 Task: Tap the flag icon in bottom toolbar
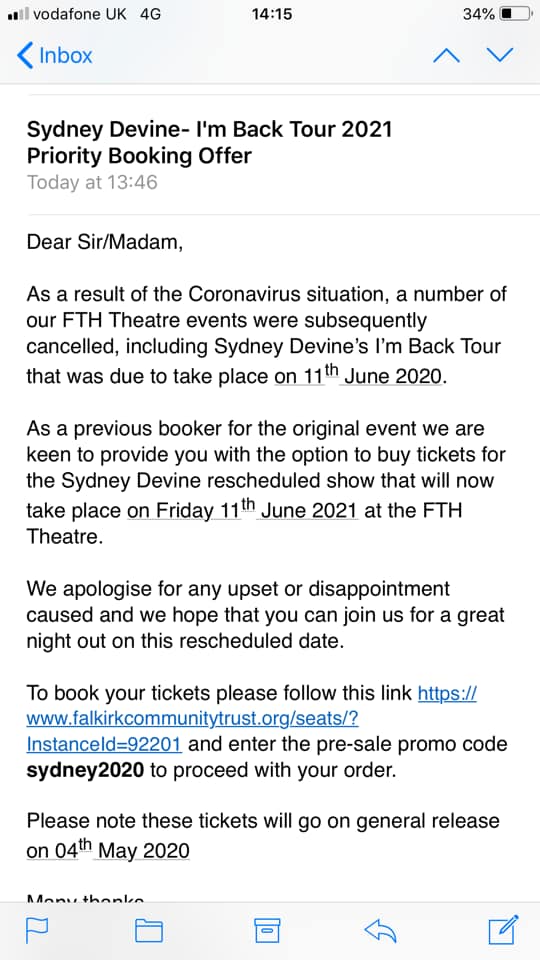pos(37,930)
